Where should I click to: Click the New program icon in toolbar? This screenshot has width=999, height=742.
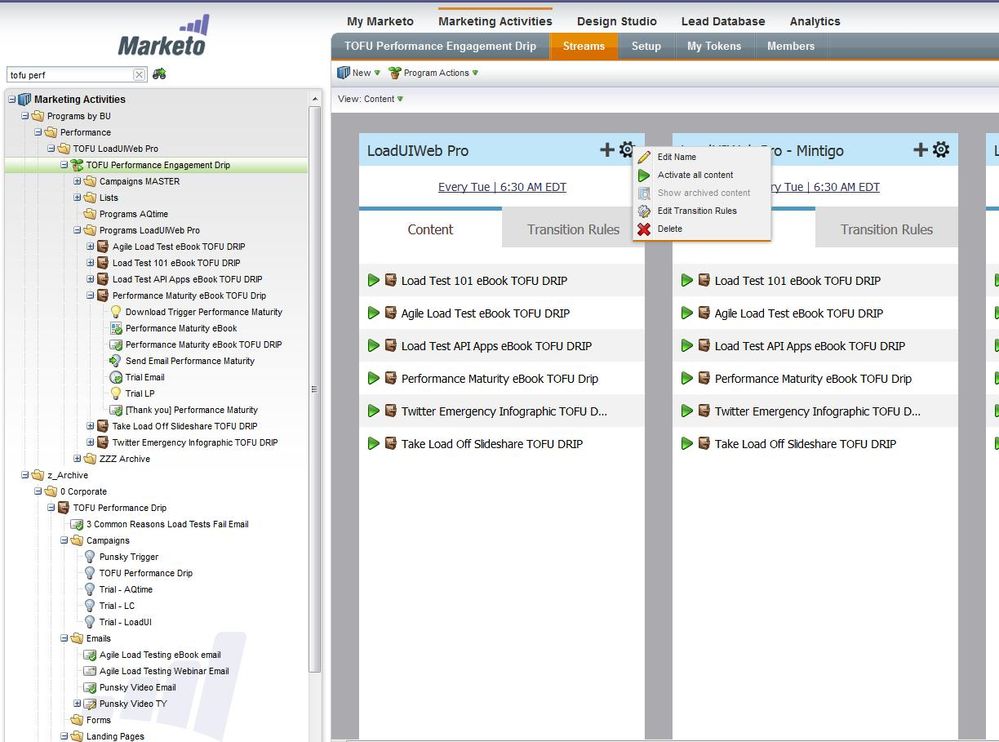[x=343, y=73]
